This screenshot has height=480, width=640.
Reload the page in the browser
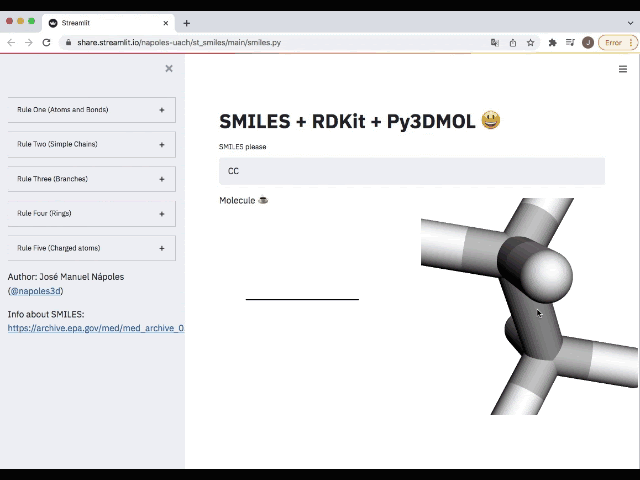[46, 43]
